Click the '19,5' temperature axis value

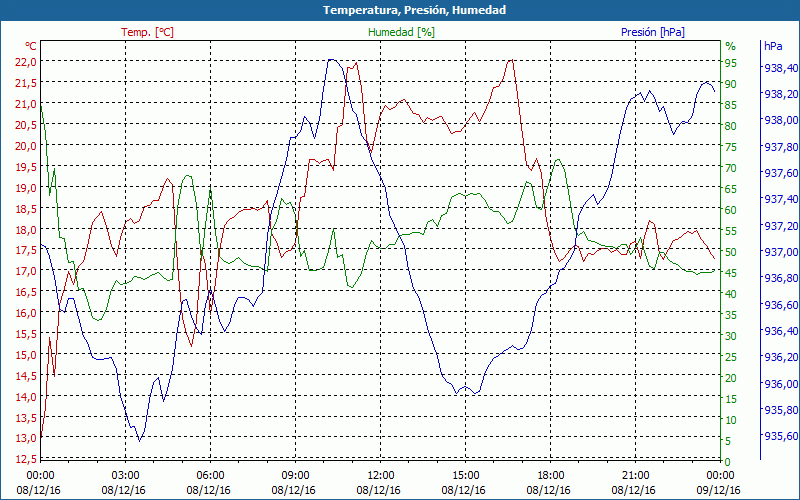pos(26,166)
